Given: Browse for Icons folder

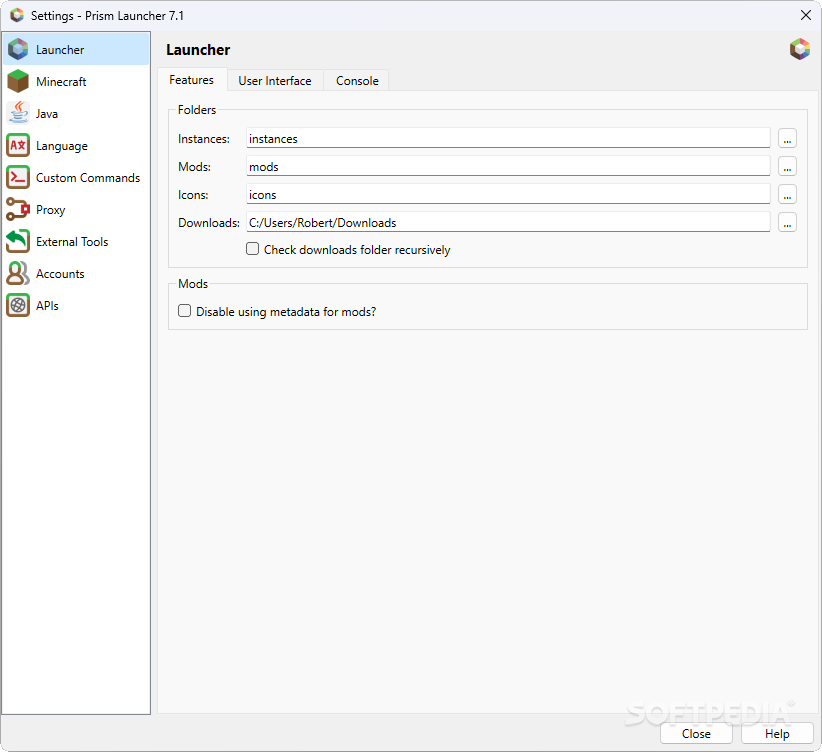Looking at the screenshot, I should click(787, 195).
